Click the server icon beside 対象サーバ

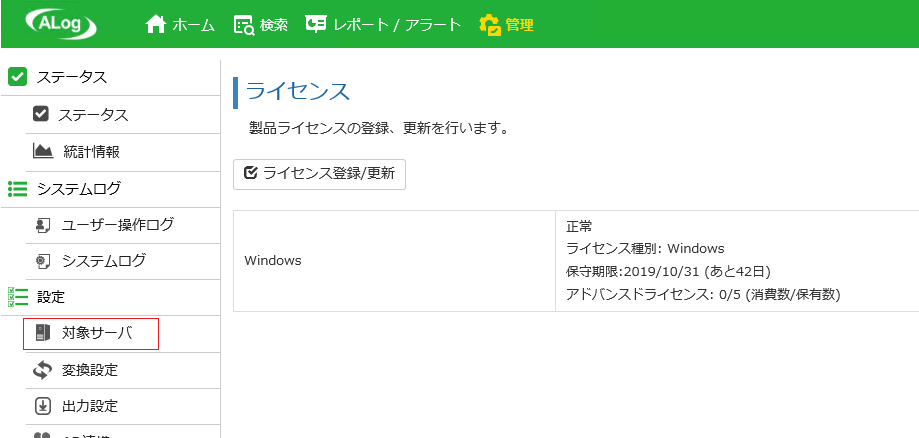(x=43, y=333)
